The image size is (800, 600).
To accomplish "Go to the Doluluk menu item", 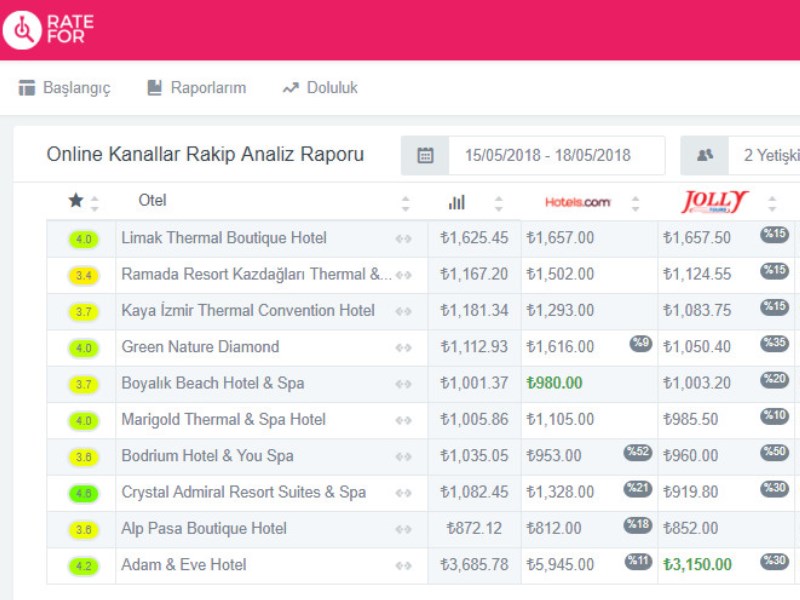I will coord(320,88).
